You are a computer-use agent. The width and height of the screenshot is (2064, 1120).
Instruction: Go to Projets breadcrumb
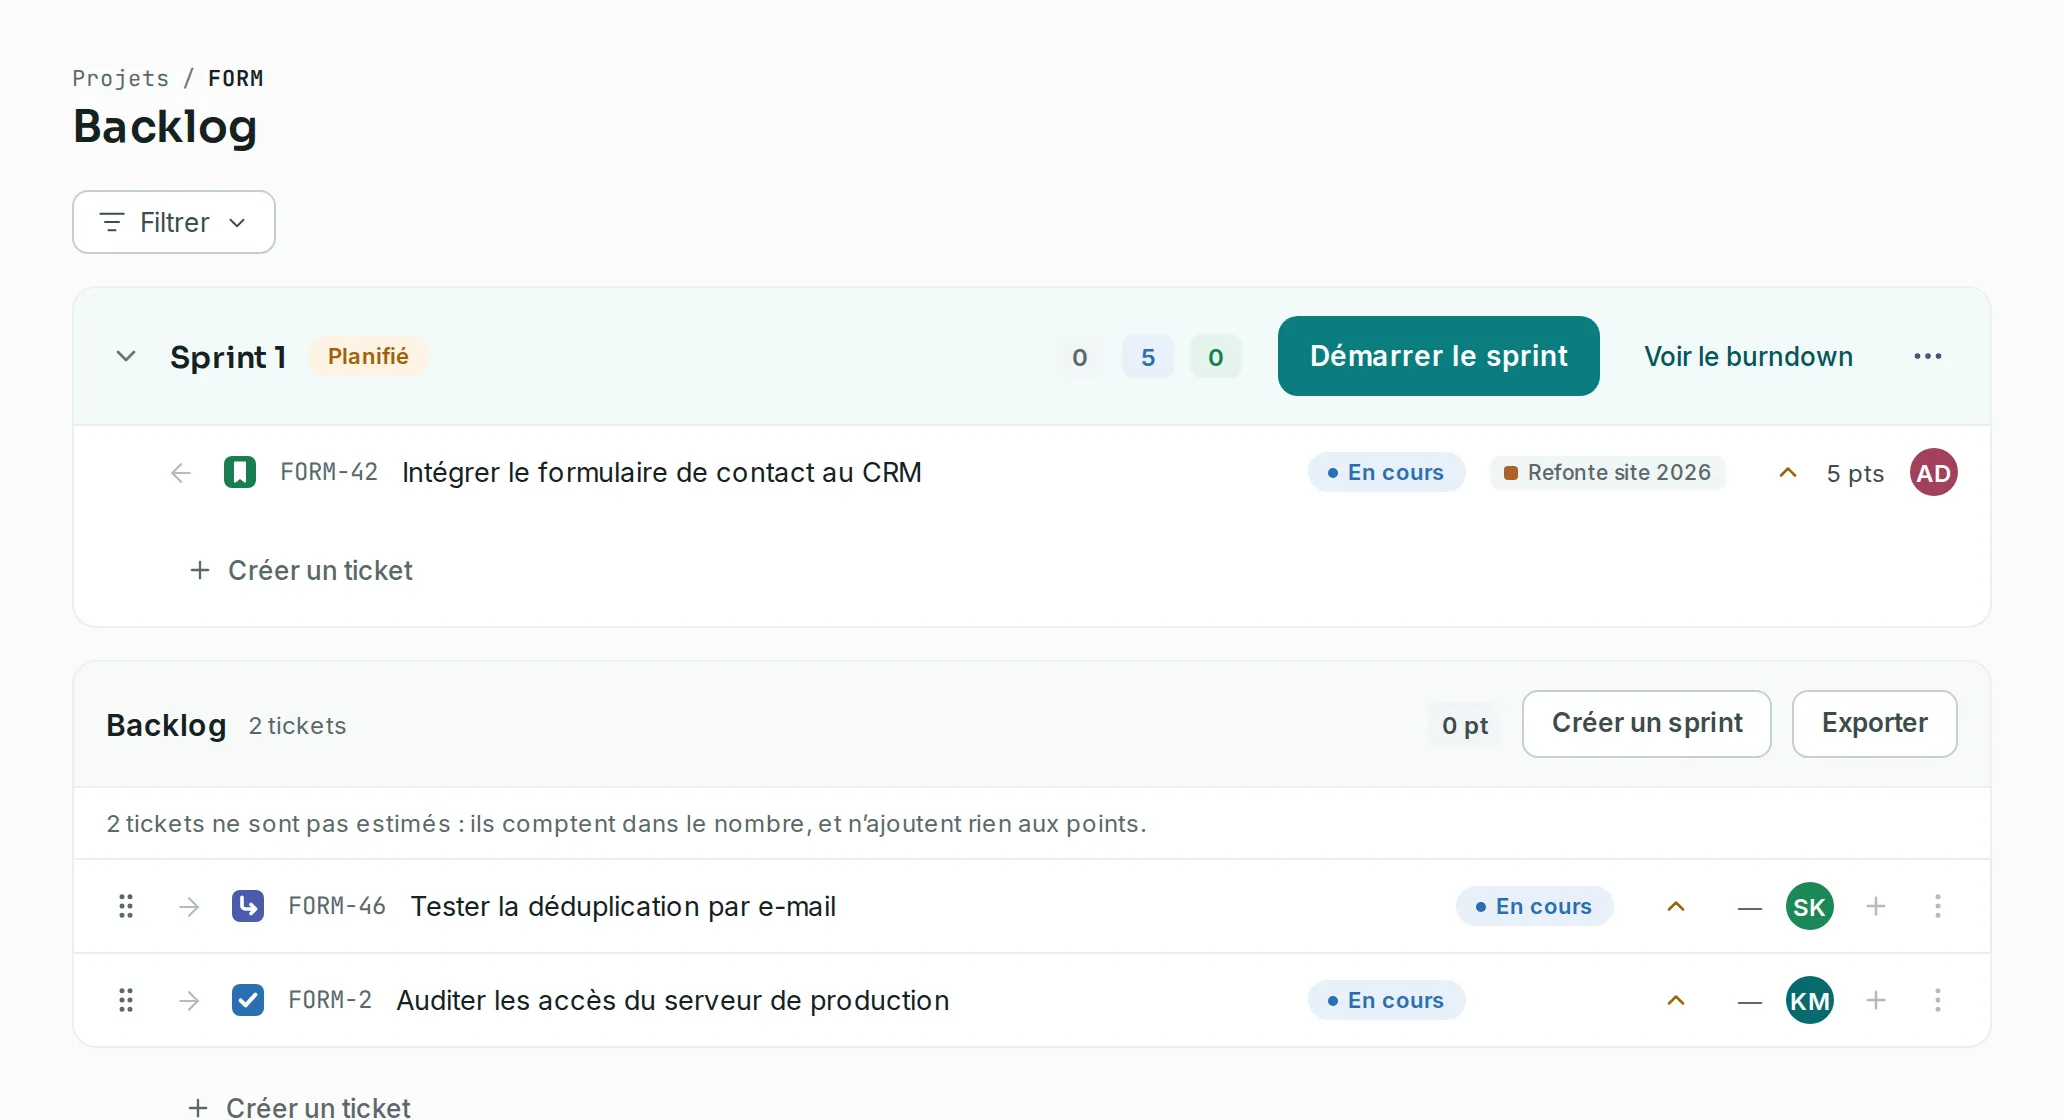coord(121,78)
